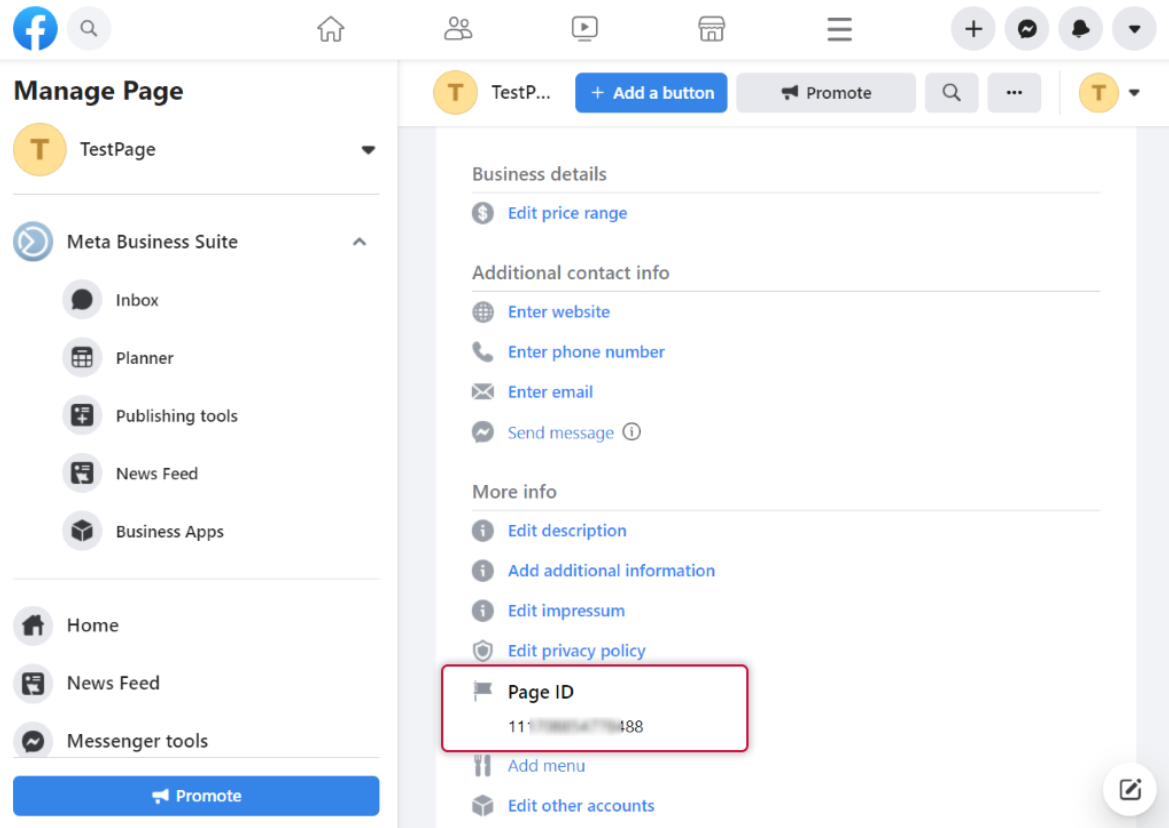Open the Marketplace storefront icon
This screenshot has height=828, width=1169.
711,30
